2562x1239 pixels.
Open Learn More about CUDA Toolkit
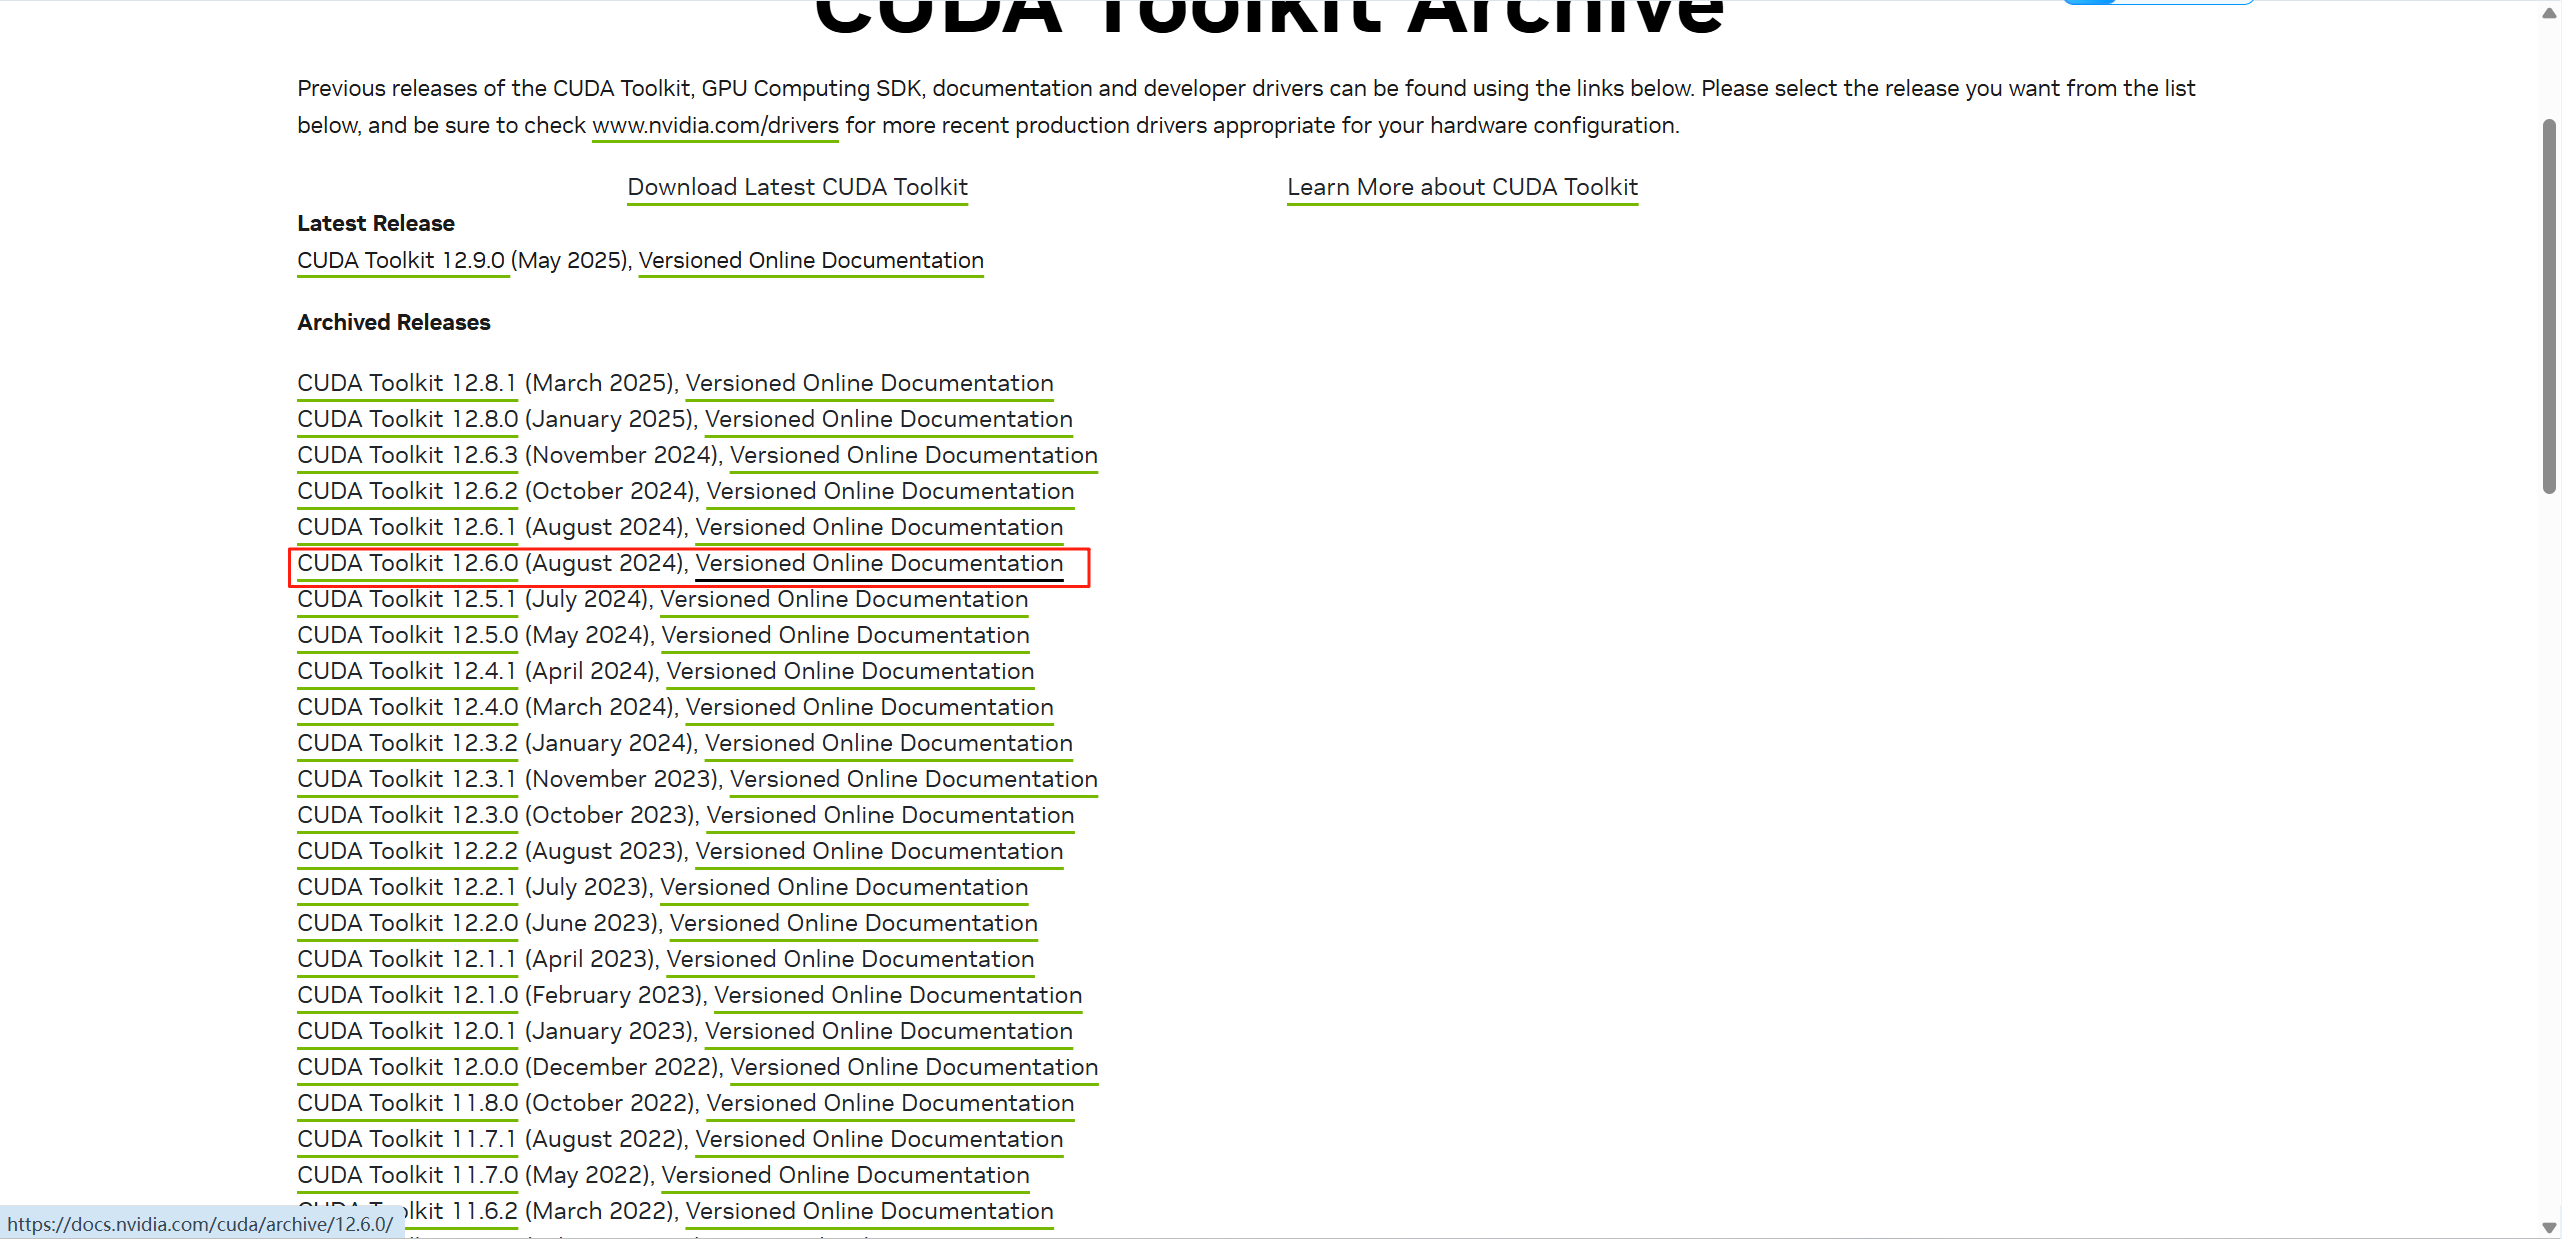(1462, 187)
